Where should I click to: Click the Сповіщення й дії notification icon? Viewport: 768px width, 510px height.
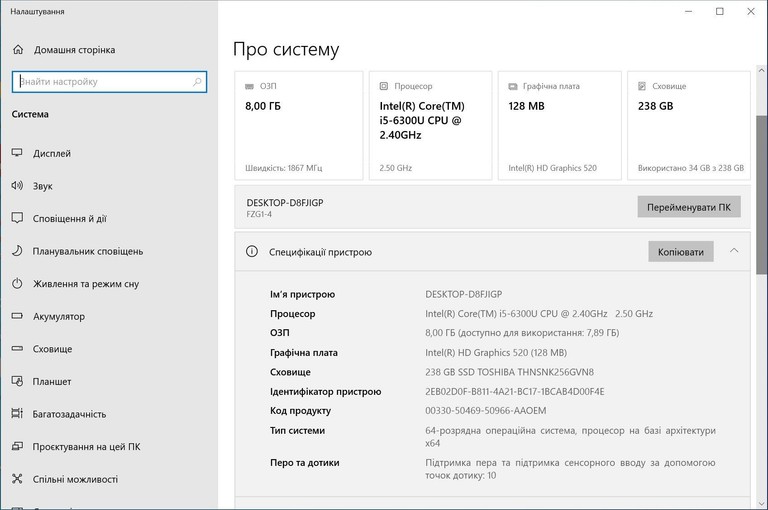[x=17, y=218]
